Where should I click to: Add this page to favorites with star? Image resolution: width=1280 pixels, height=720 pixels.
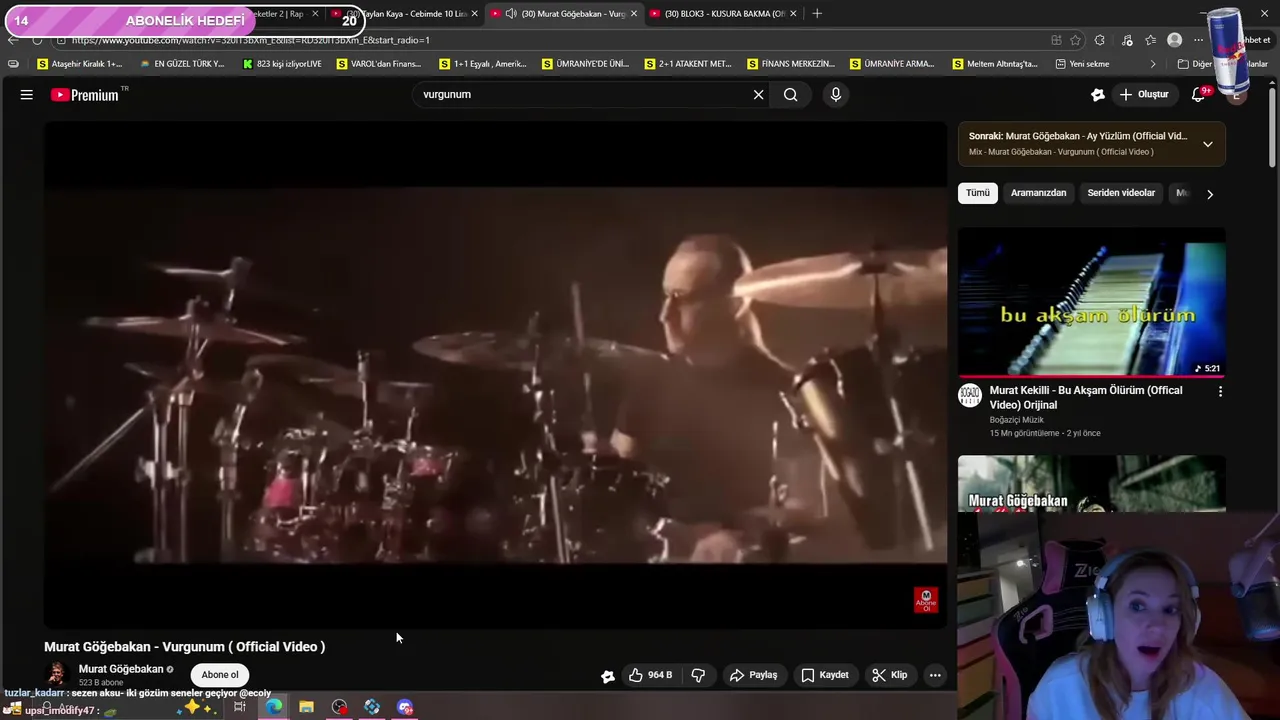coord(1075,40)
